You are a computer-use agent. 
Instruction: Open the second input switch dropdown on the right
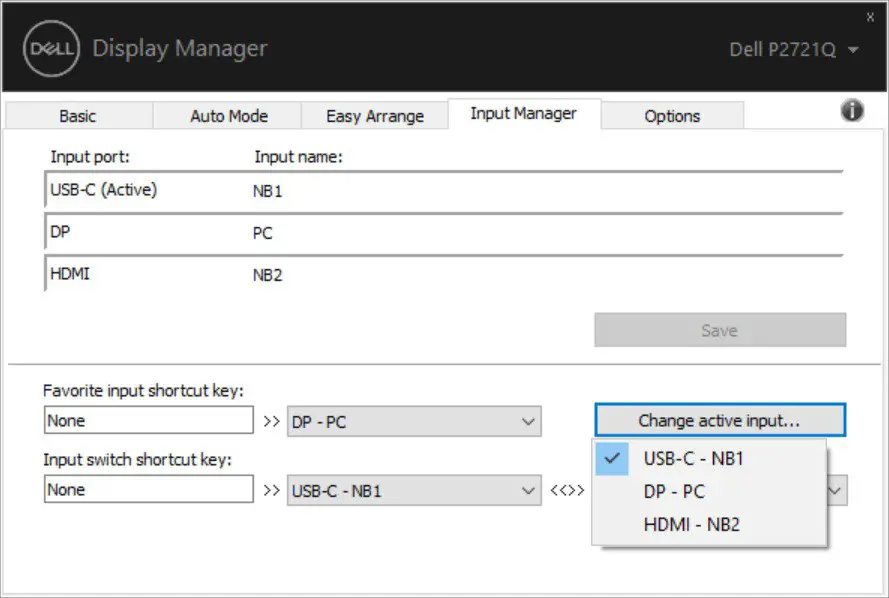click(x=835, y=490)
